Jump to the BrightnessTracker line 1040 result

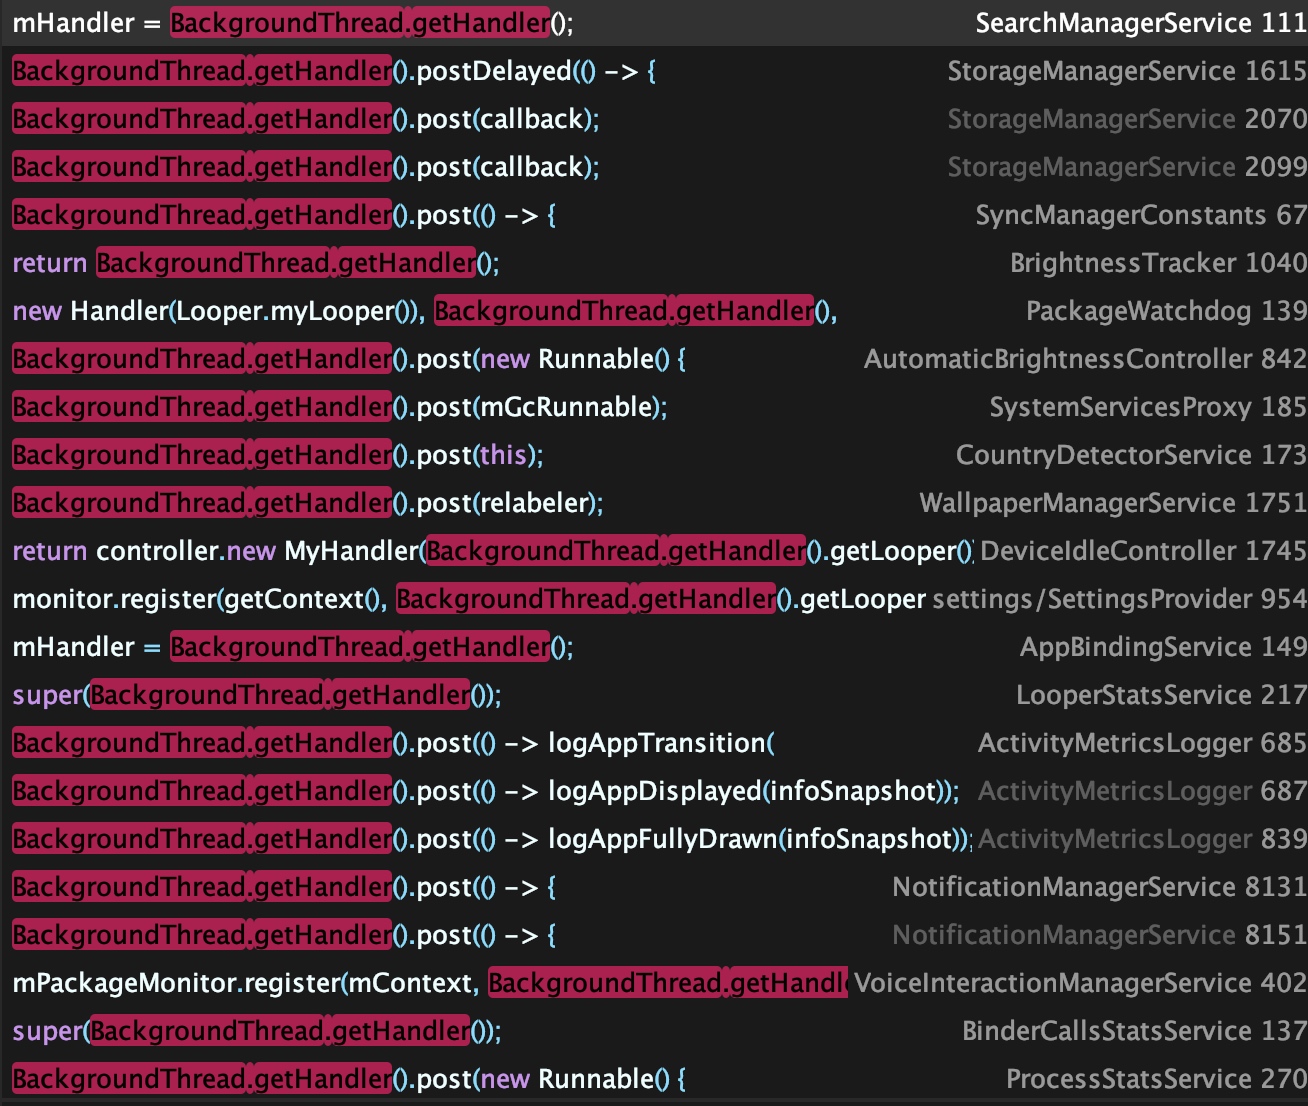[654, 263]
